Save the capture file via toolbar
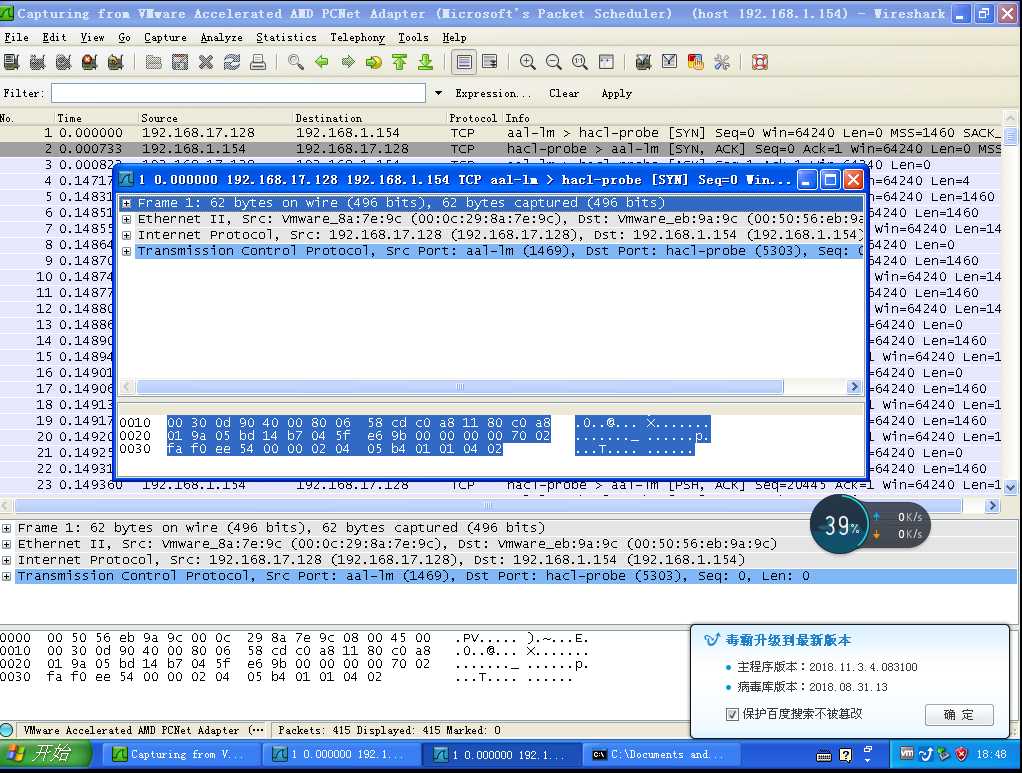 click(180, 62)
